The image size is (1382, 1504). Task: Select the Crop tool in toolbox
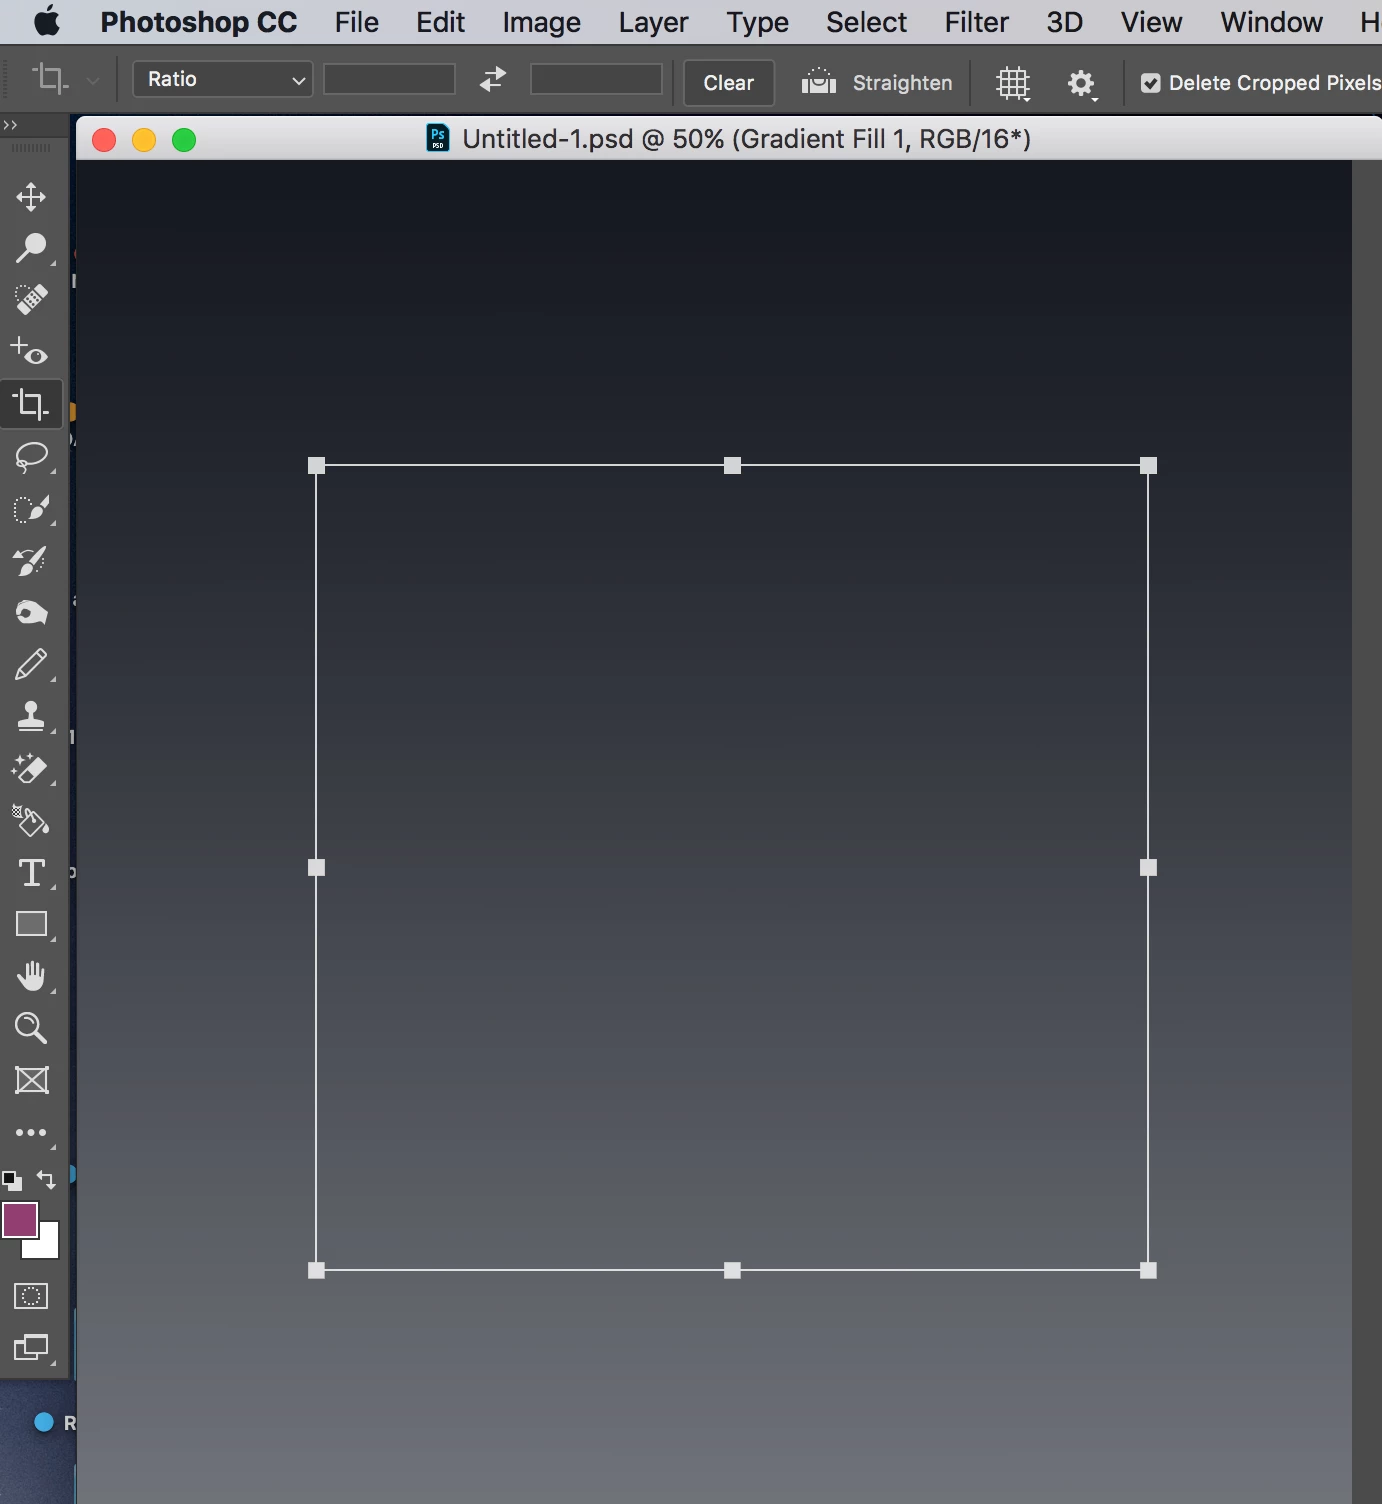coord(31,404)
